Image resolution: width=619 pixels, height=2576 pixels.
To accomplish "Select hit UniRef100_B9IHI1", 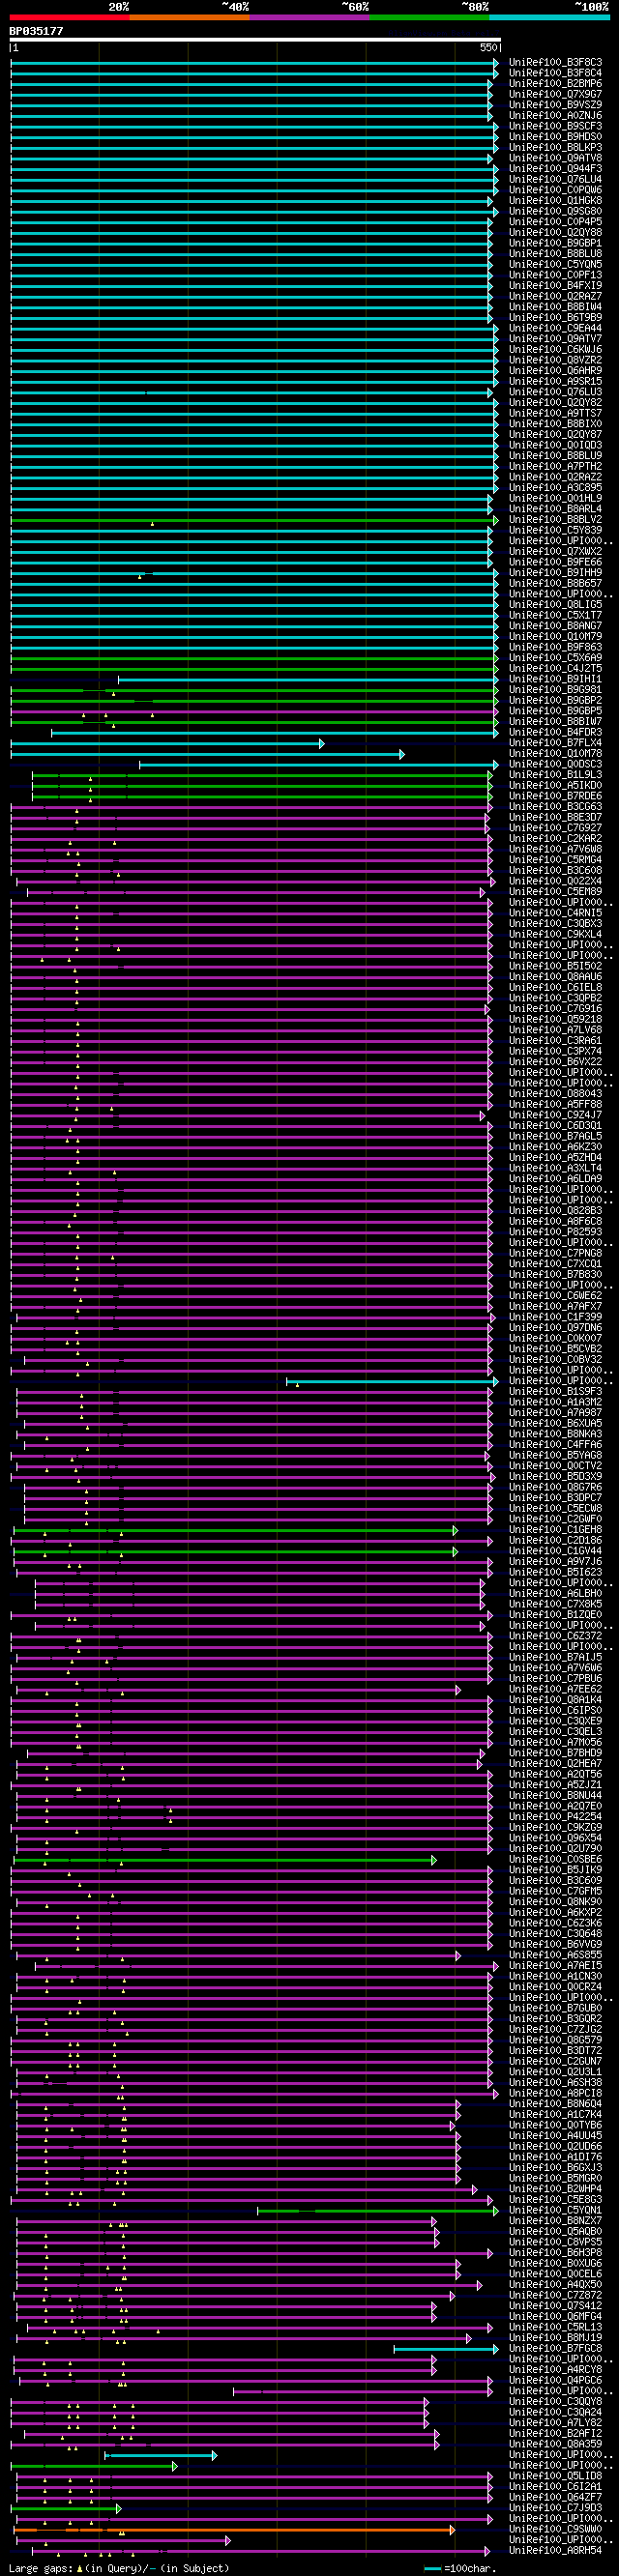I will [555, 680].
